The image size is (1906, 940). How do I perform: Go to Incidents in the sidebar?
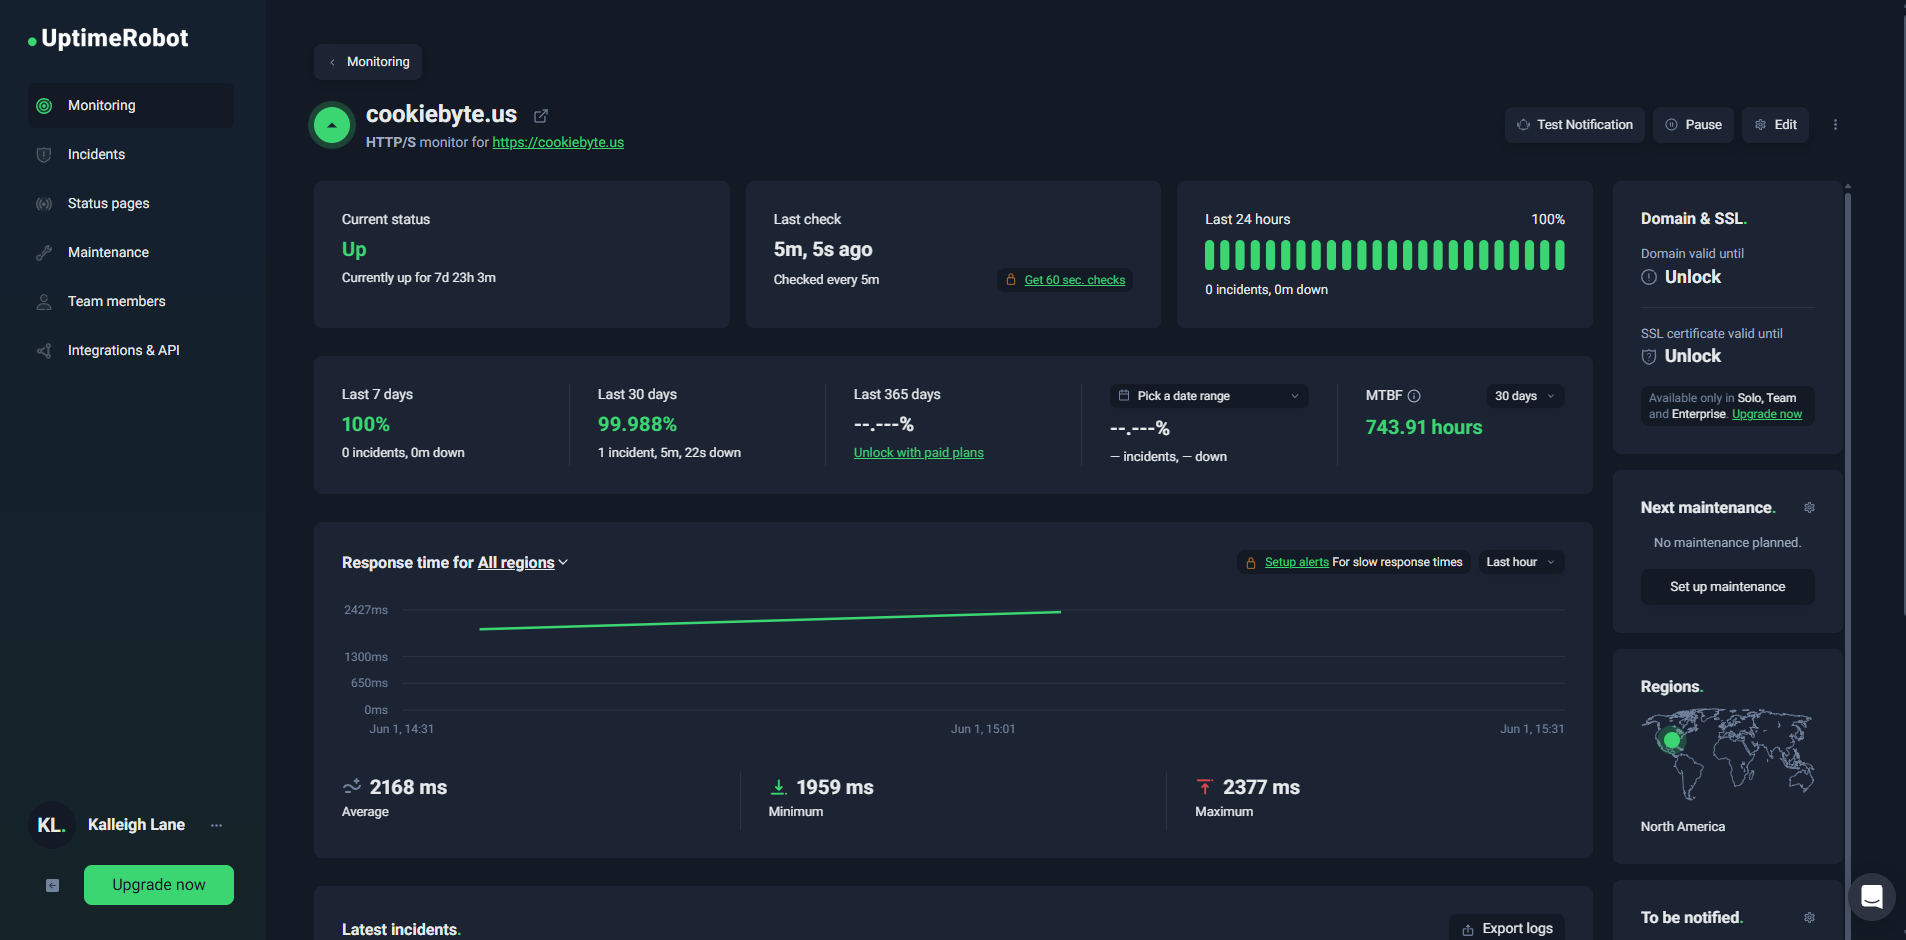130,155
